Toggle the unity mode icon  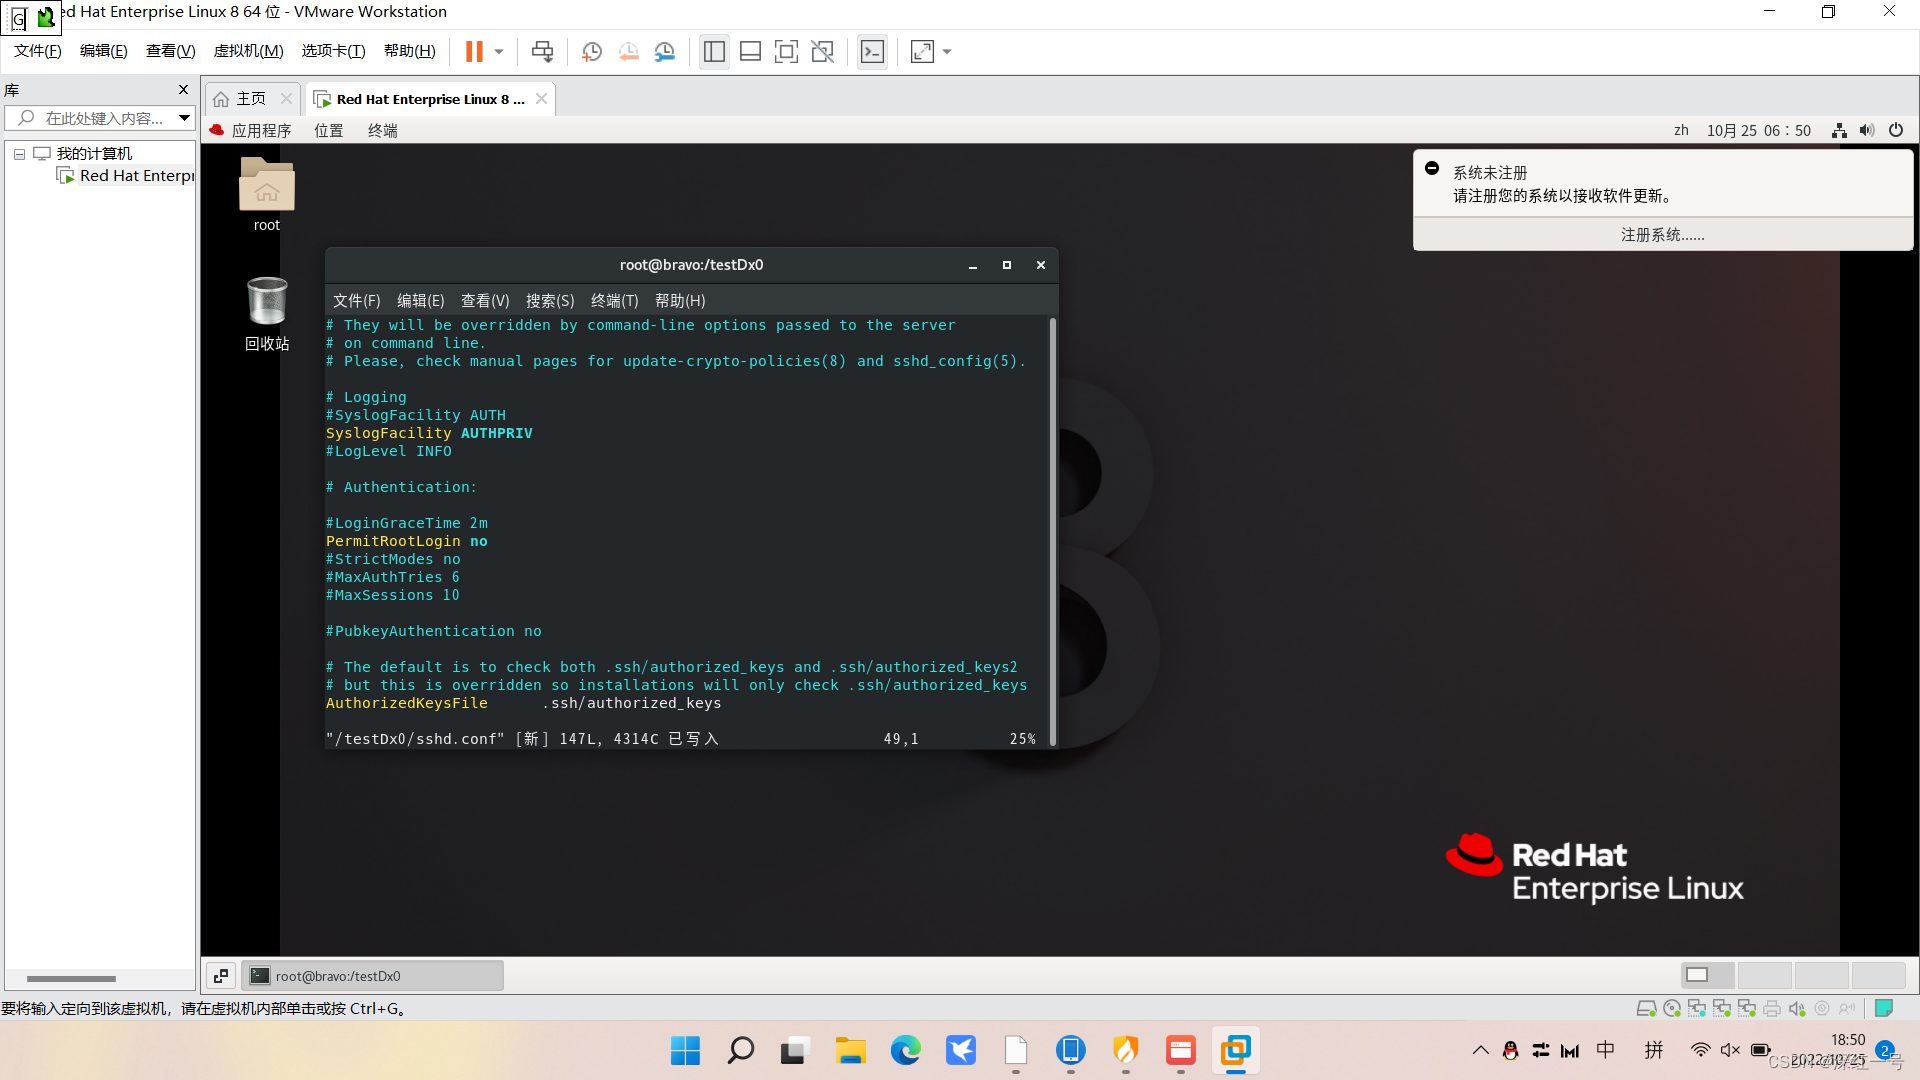(822, 52)
